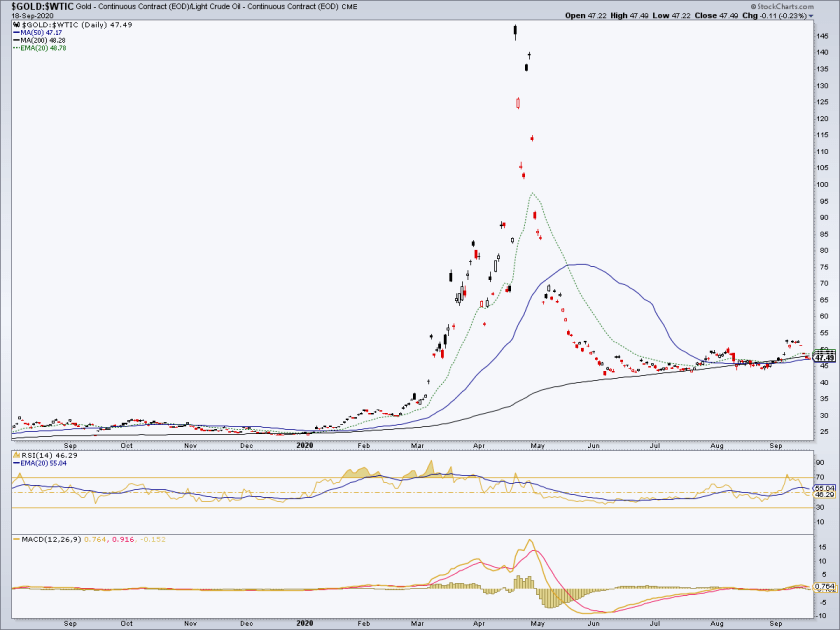The width and height of the screenshot is (840, 630).
Task: Click the Mar label under the MACD panel
Action: 417,624
